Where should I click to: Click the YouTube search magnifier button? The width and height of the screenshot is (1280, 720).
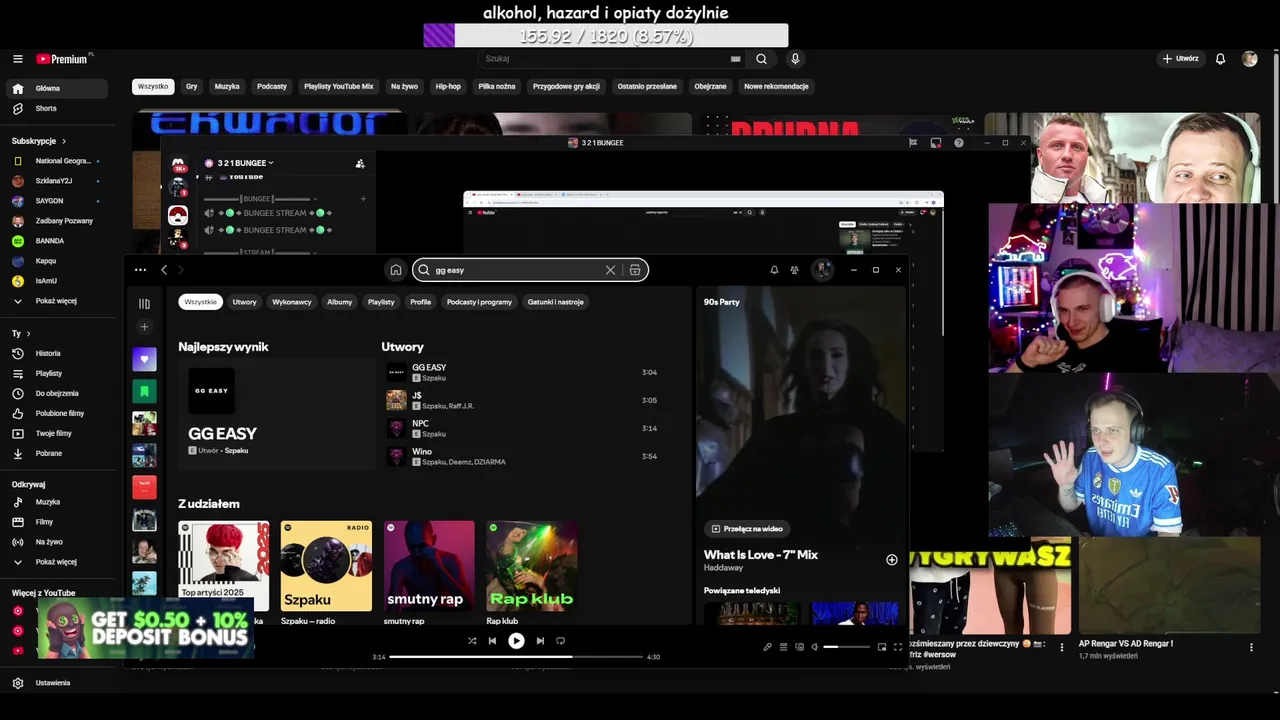[x=761, y=59]
